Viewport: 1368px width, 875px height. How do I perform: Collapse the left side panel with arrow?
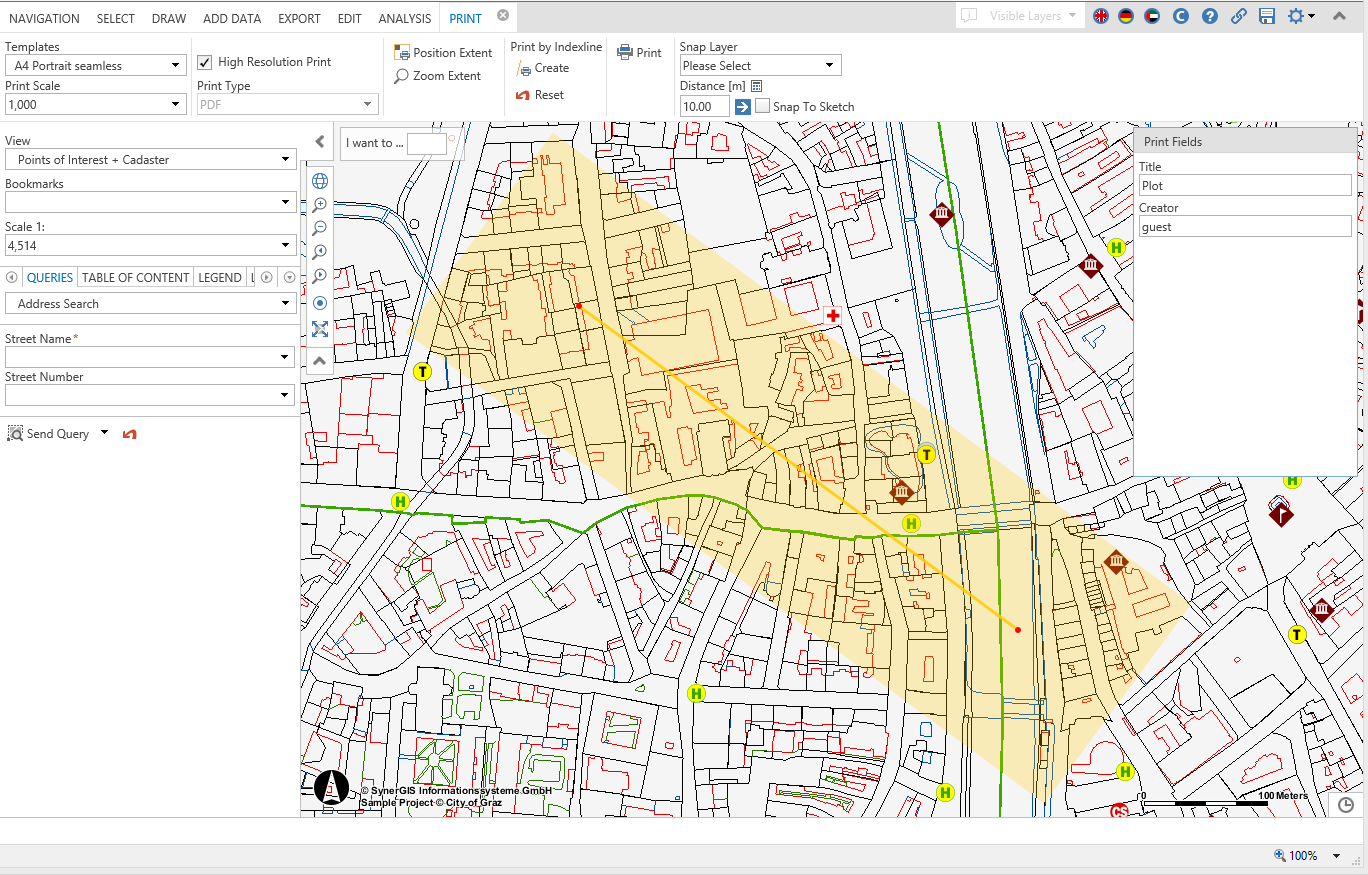320,142
